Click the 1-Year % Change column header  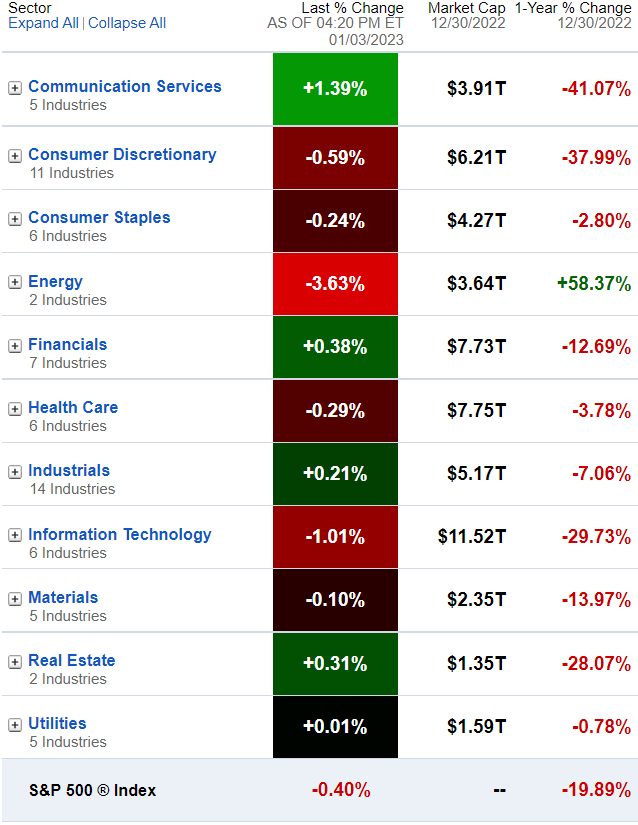(573, 9)
